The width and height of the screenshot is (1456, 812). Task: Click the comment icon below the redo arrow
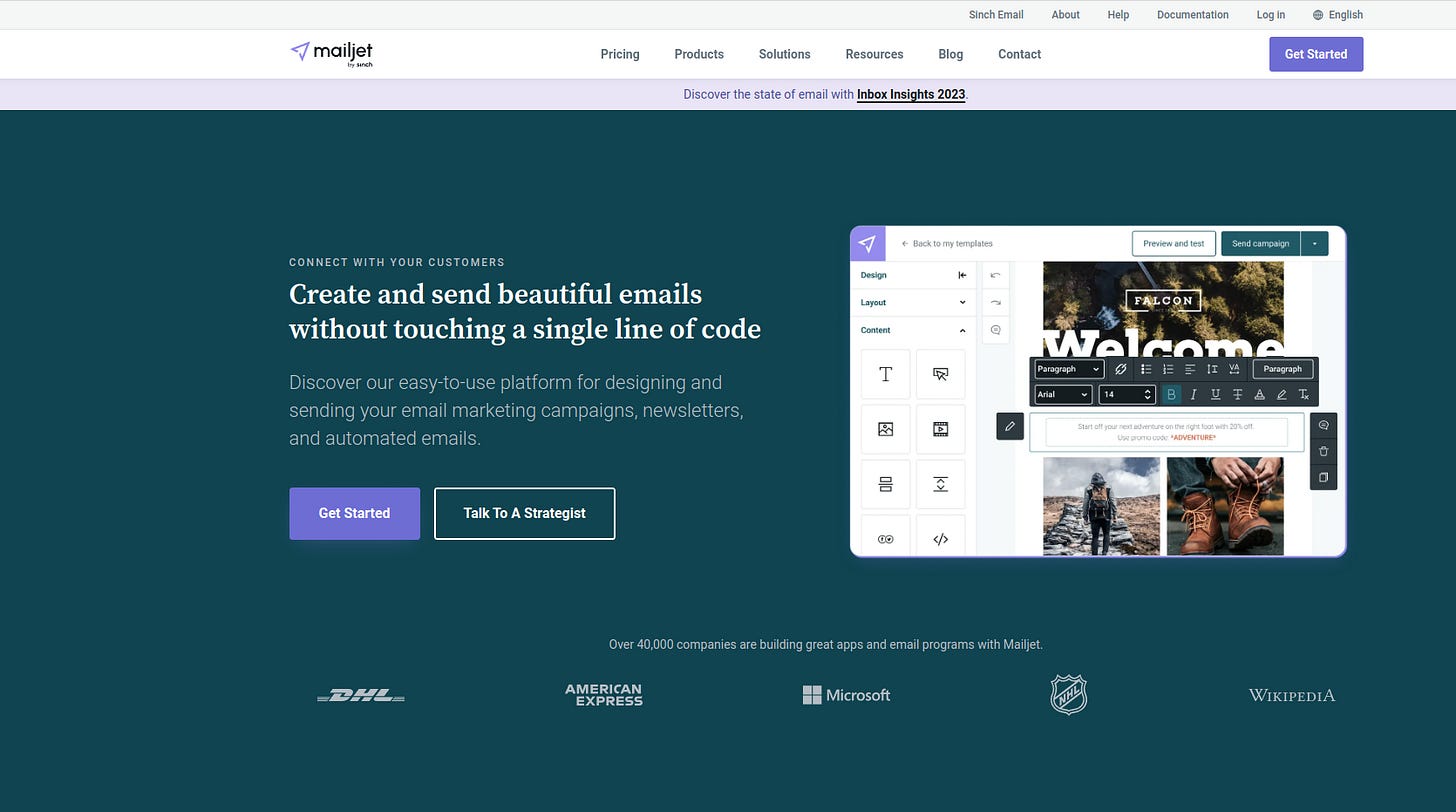(995, 330)
